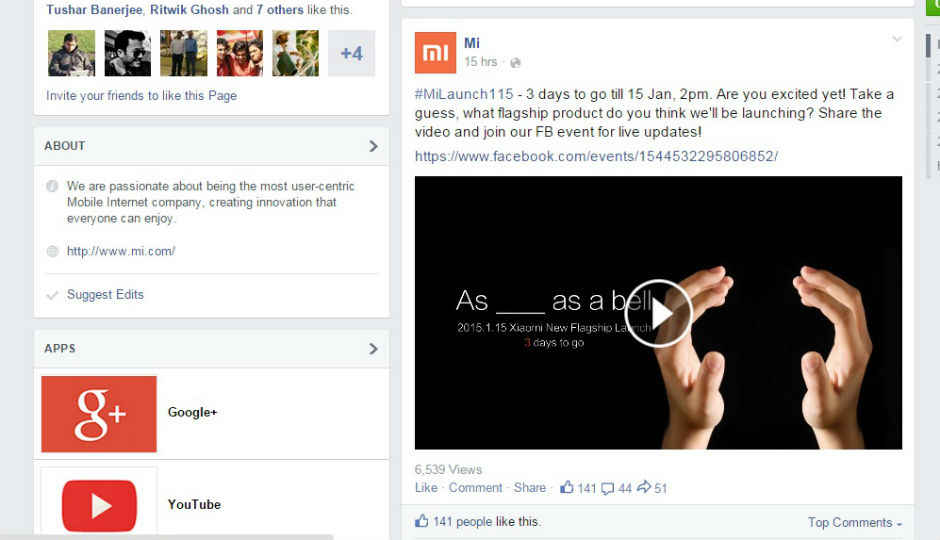Click the fifth friend photo with plants
The height and width of the screenshot is (540, 940).
point(296,53)
